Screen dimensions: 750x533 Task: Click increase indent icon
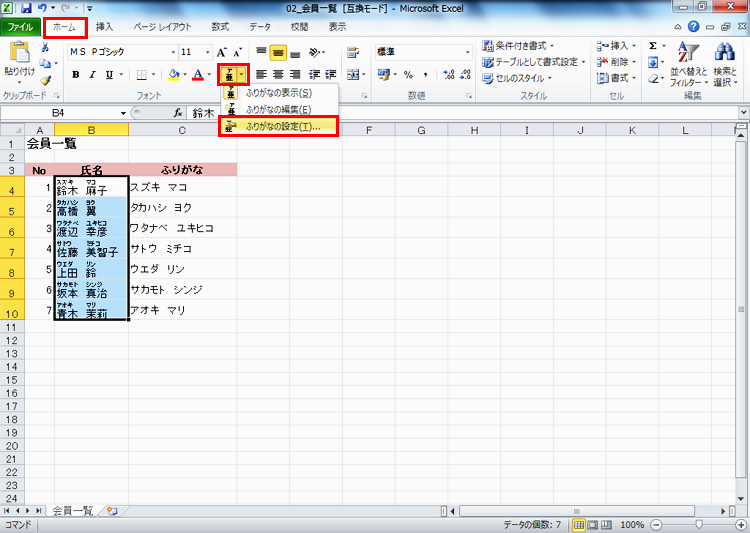point(331,75)
